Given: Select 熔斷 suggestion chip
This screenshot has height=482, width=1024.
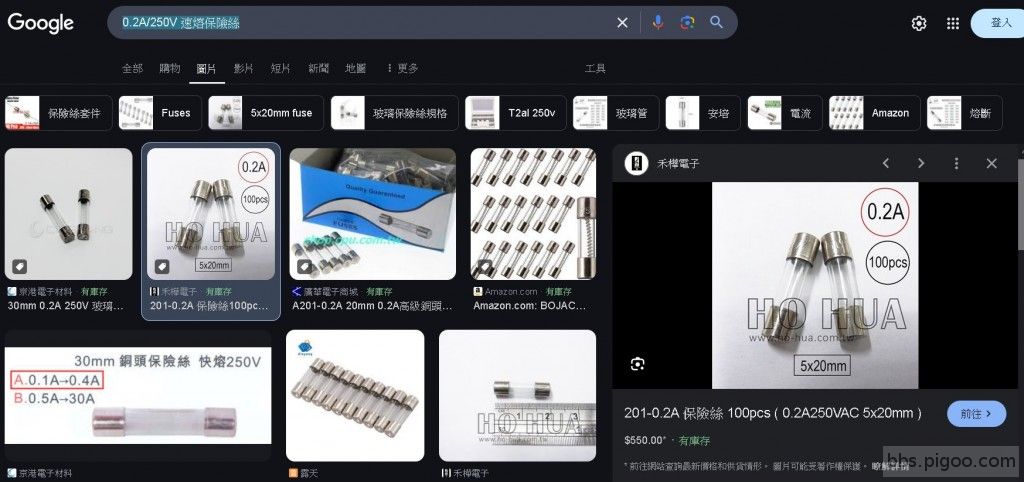Looking at the screenshot, I should [x=965, y=113].
